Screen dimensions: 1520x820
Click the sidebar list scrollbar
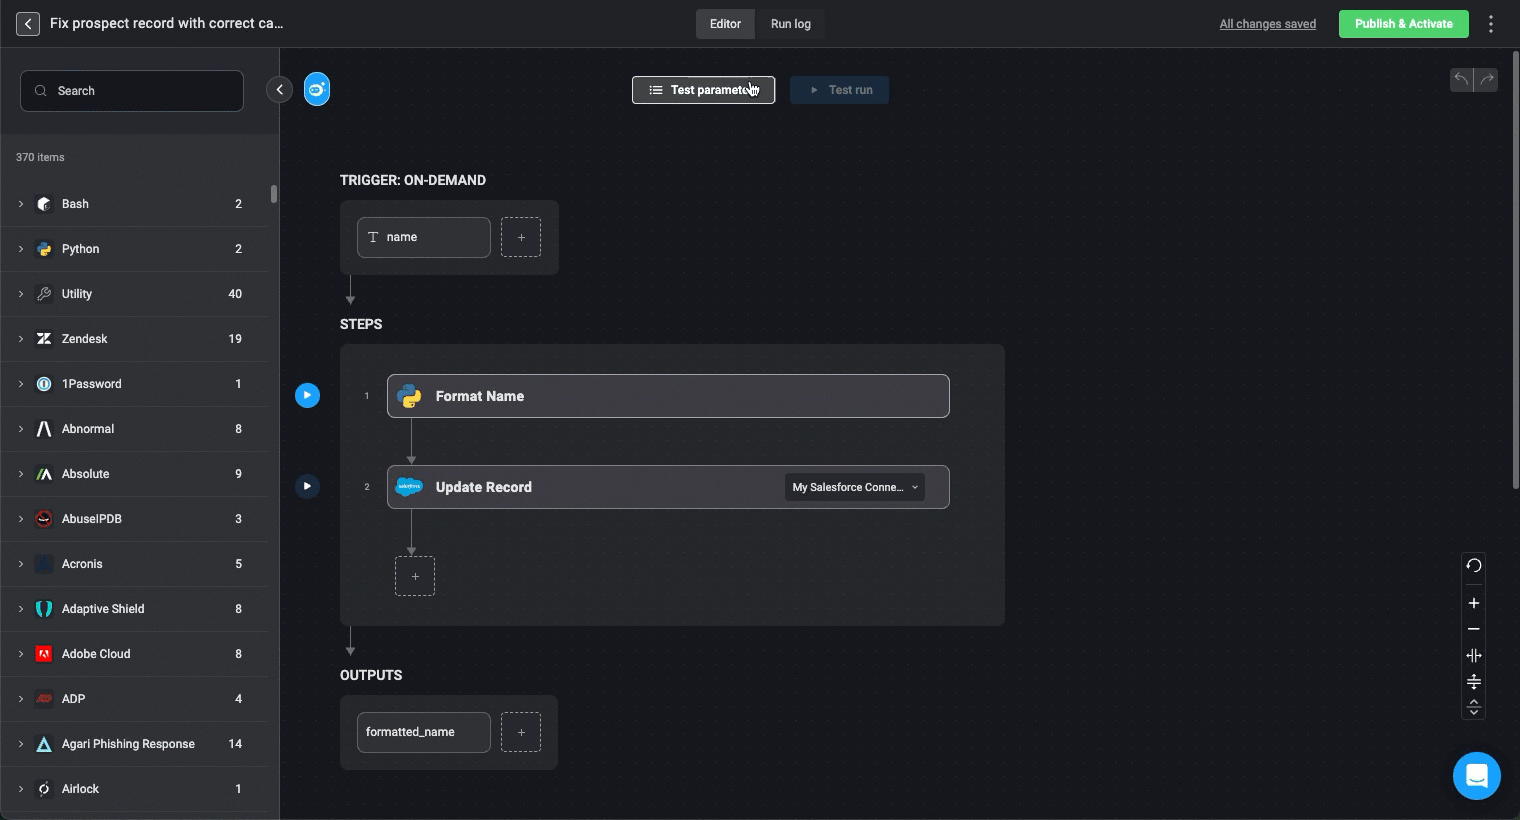(x=274, y=194)
